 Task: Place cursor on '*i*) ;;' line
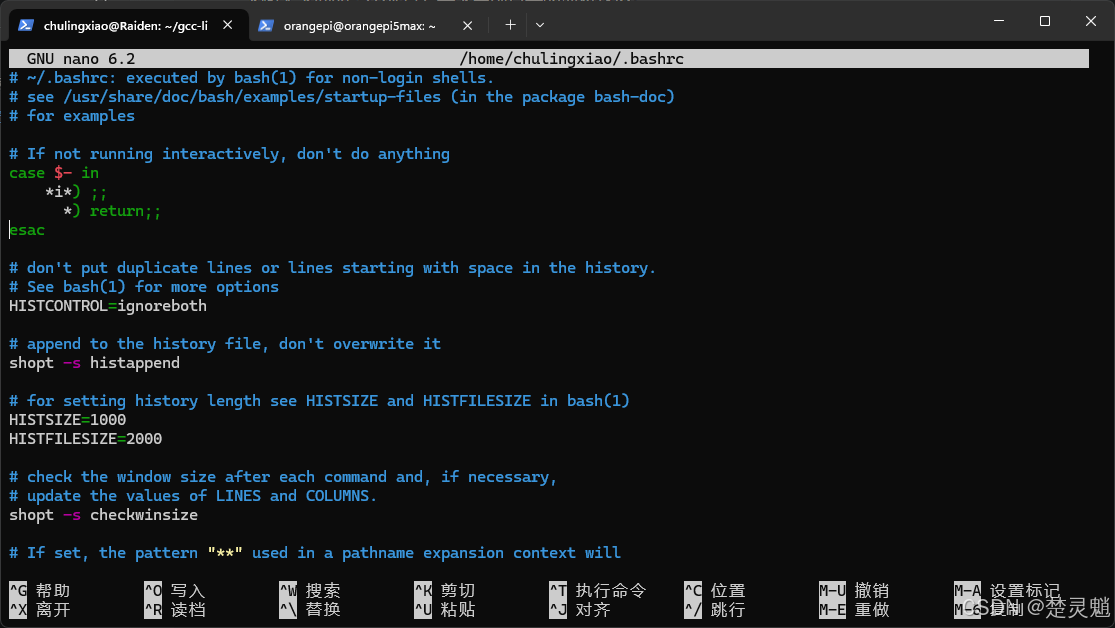[x=76, y=192]
